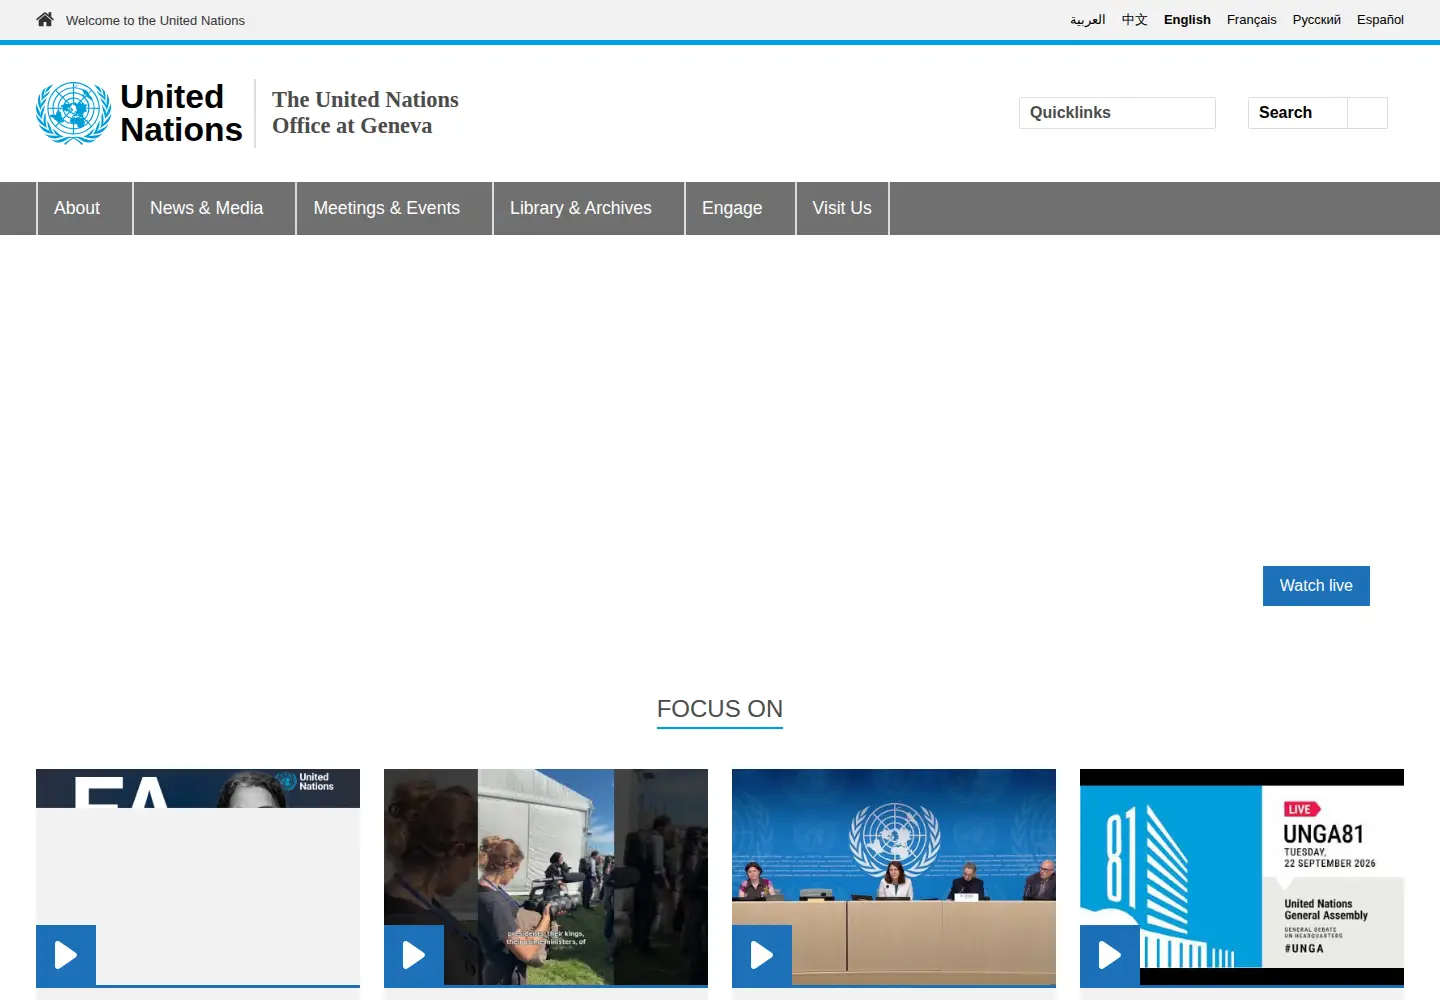
Task: Switch language to Arabic
Action: click(1087, 20)
